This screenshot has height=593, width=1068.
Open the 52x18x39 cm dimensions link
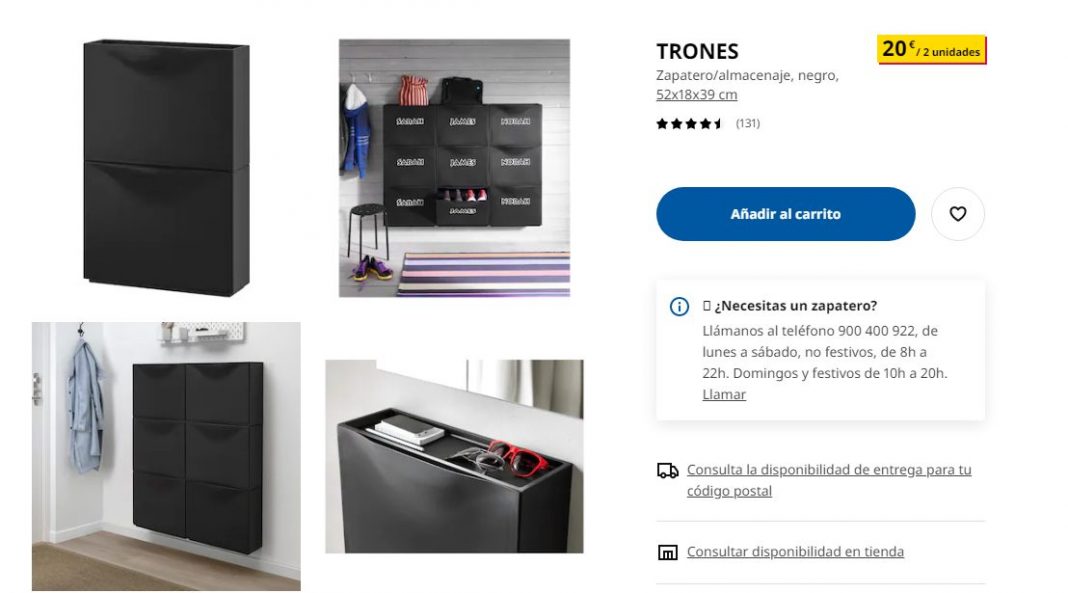(x=696, y=95)
